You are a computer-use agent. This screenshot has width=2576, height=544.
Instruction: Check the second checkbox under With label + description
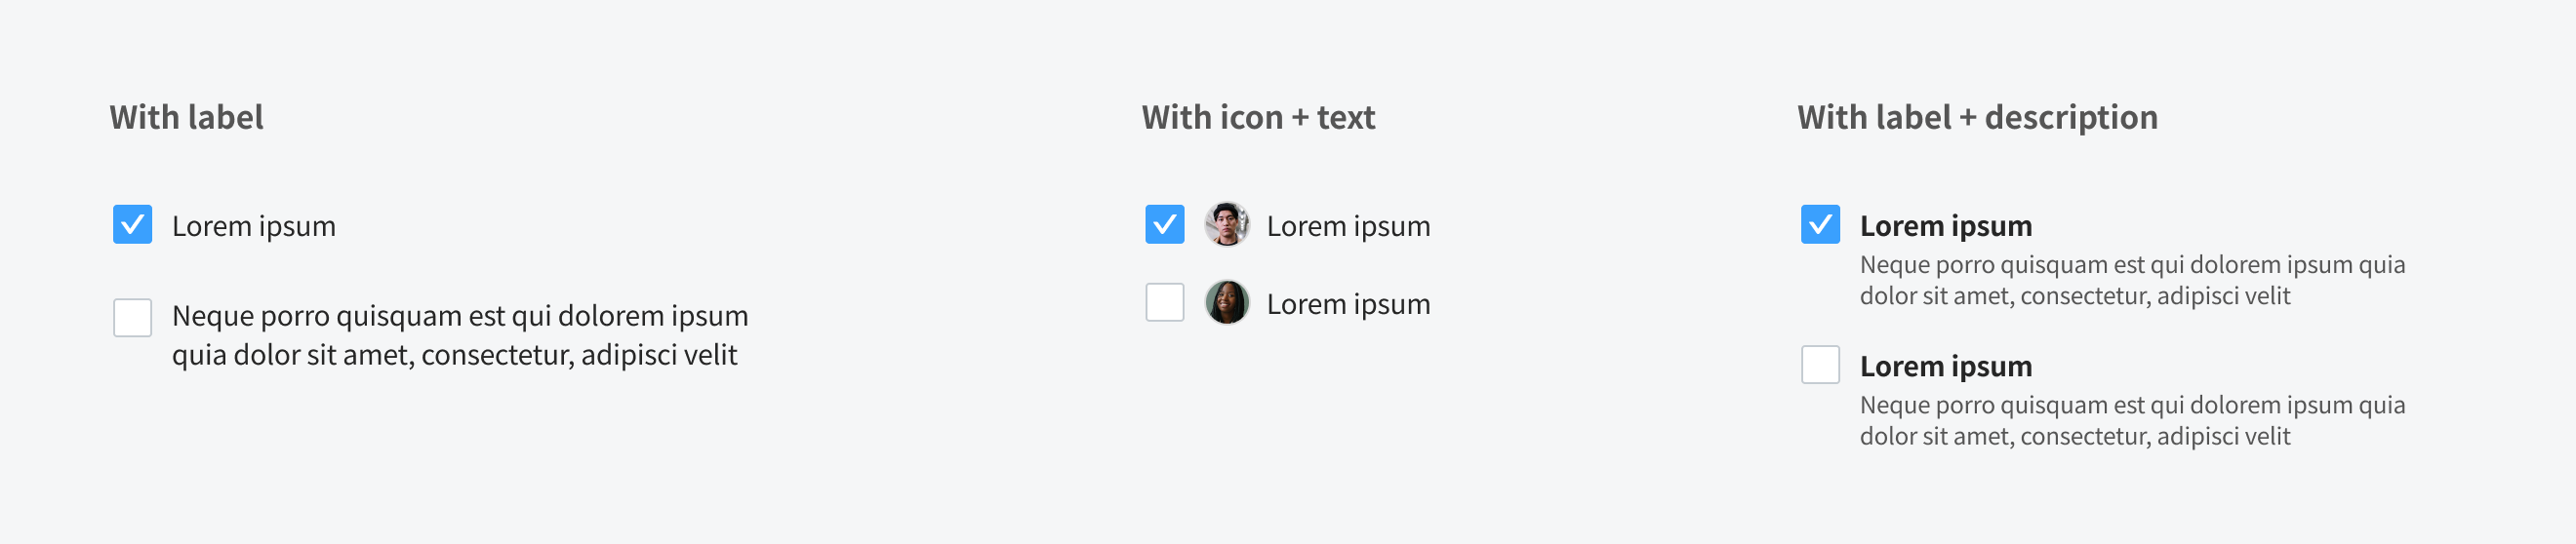coord(1820,365)
